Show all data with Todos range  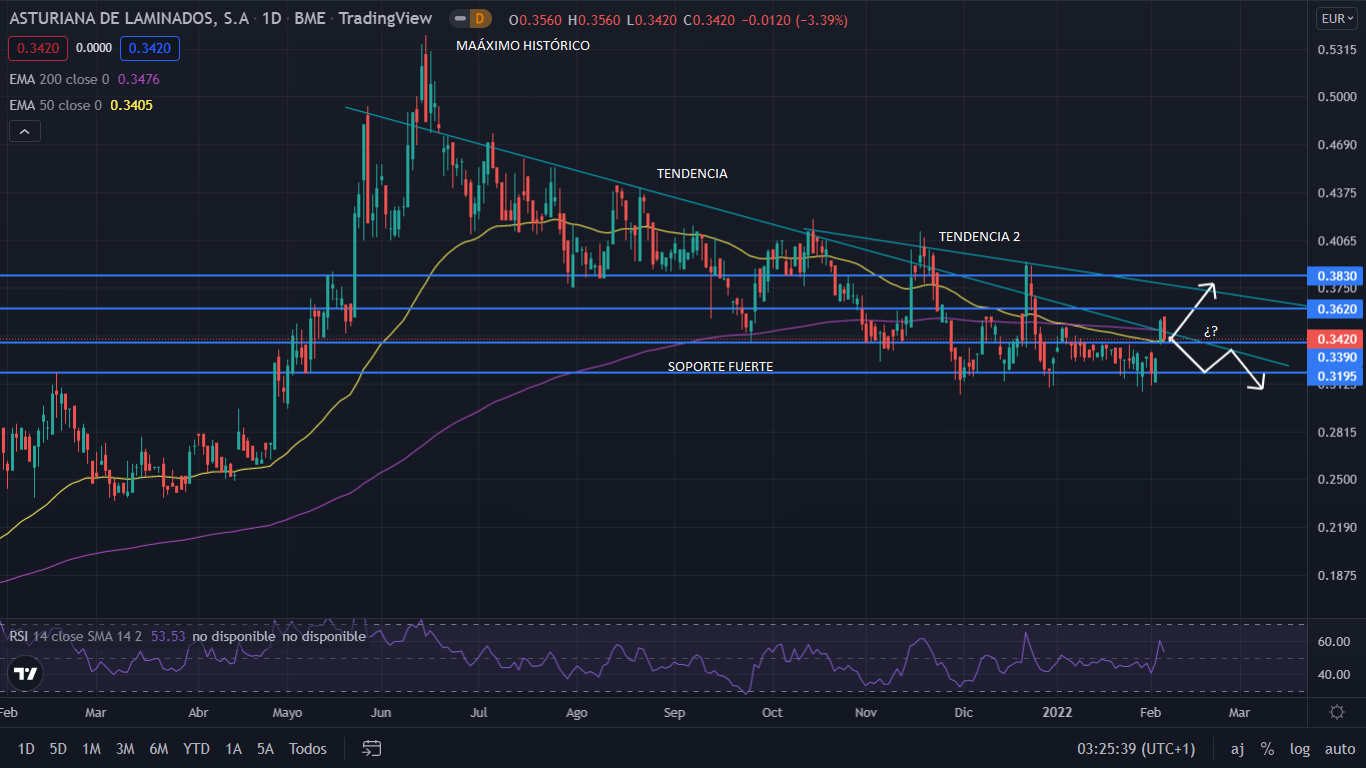(x=307, y=749)
